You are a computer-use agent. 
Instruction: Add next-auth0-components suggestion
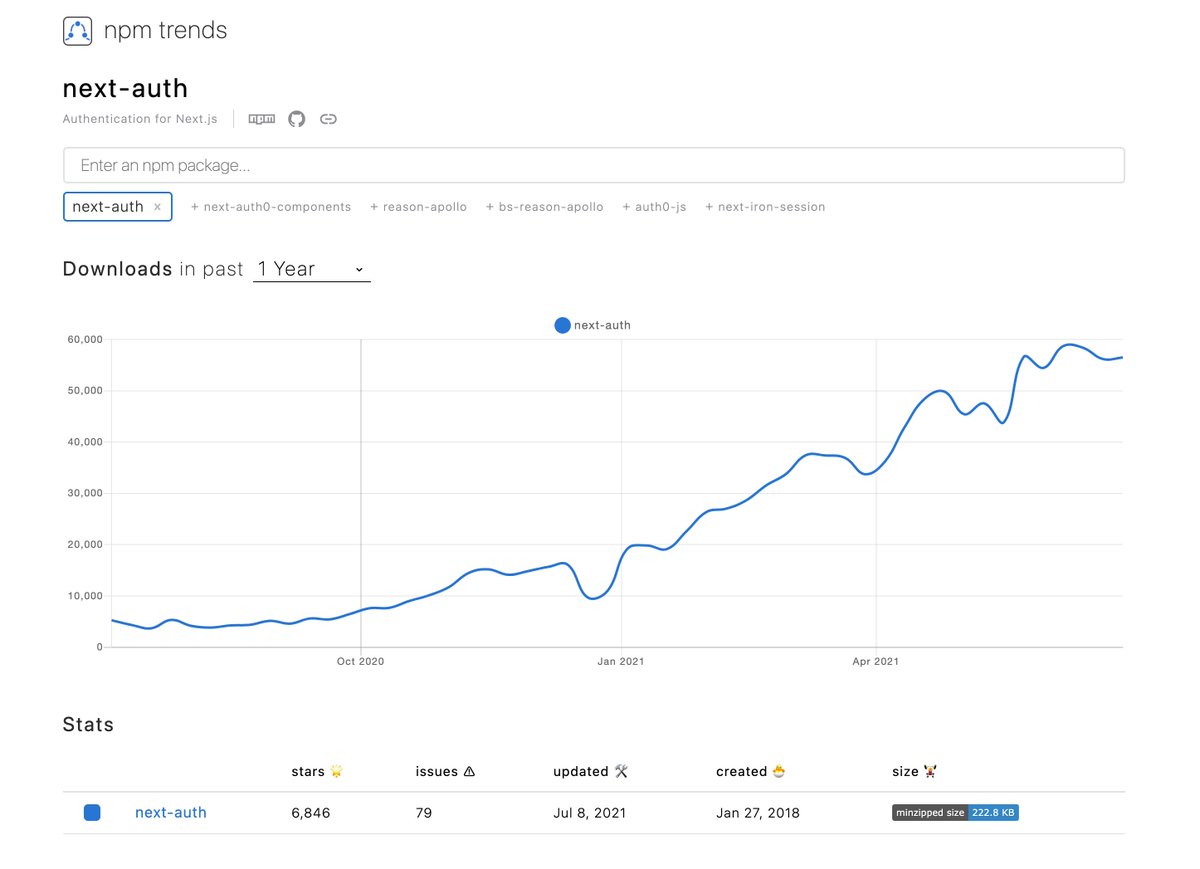(271, 207)
